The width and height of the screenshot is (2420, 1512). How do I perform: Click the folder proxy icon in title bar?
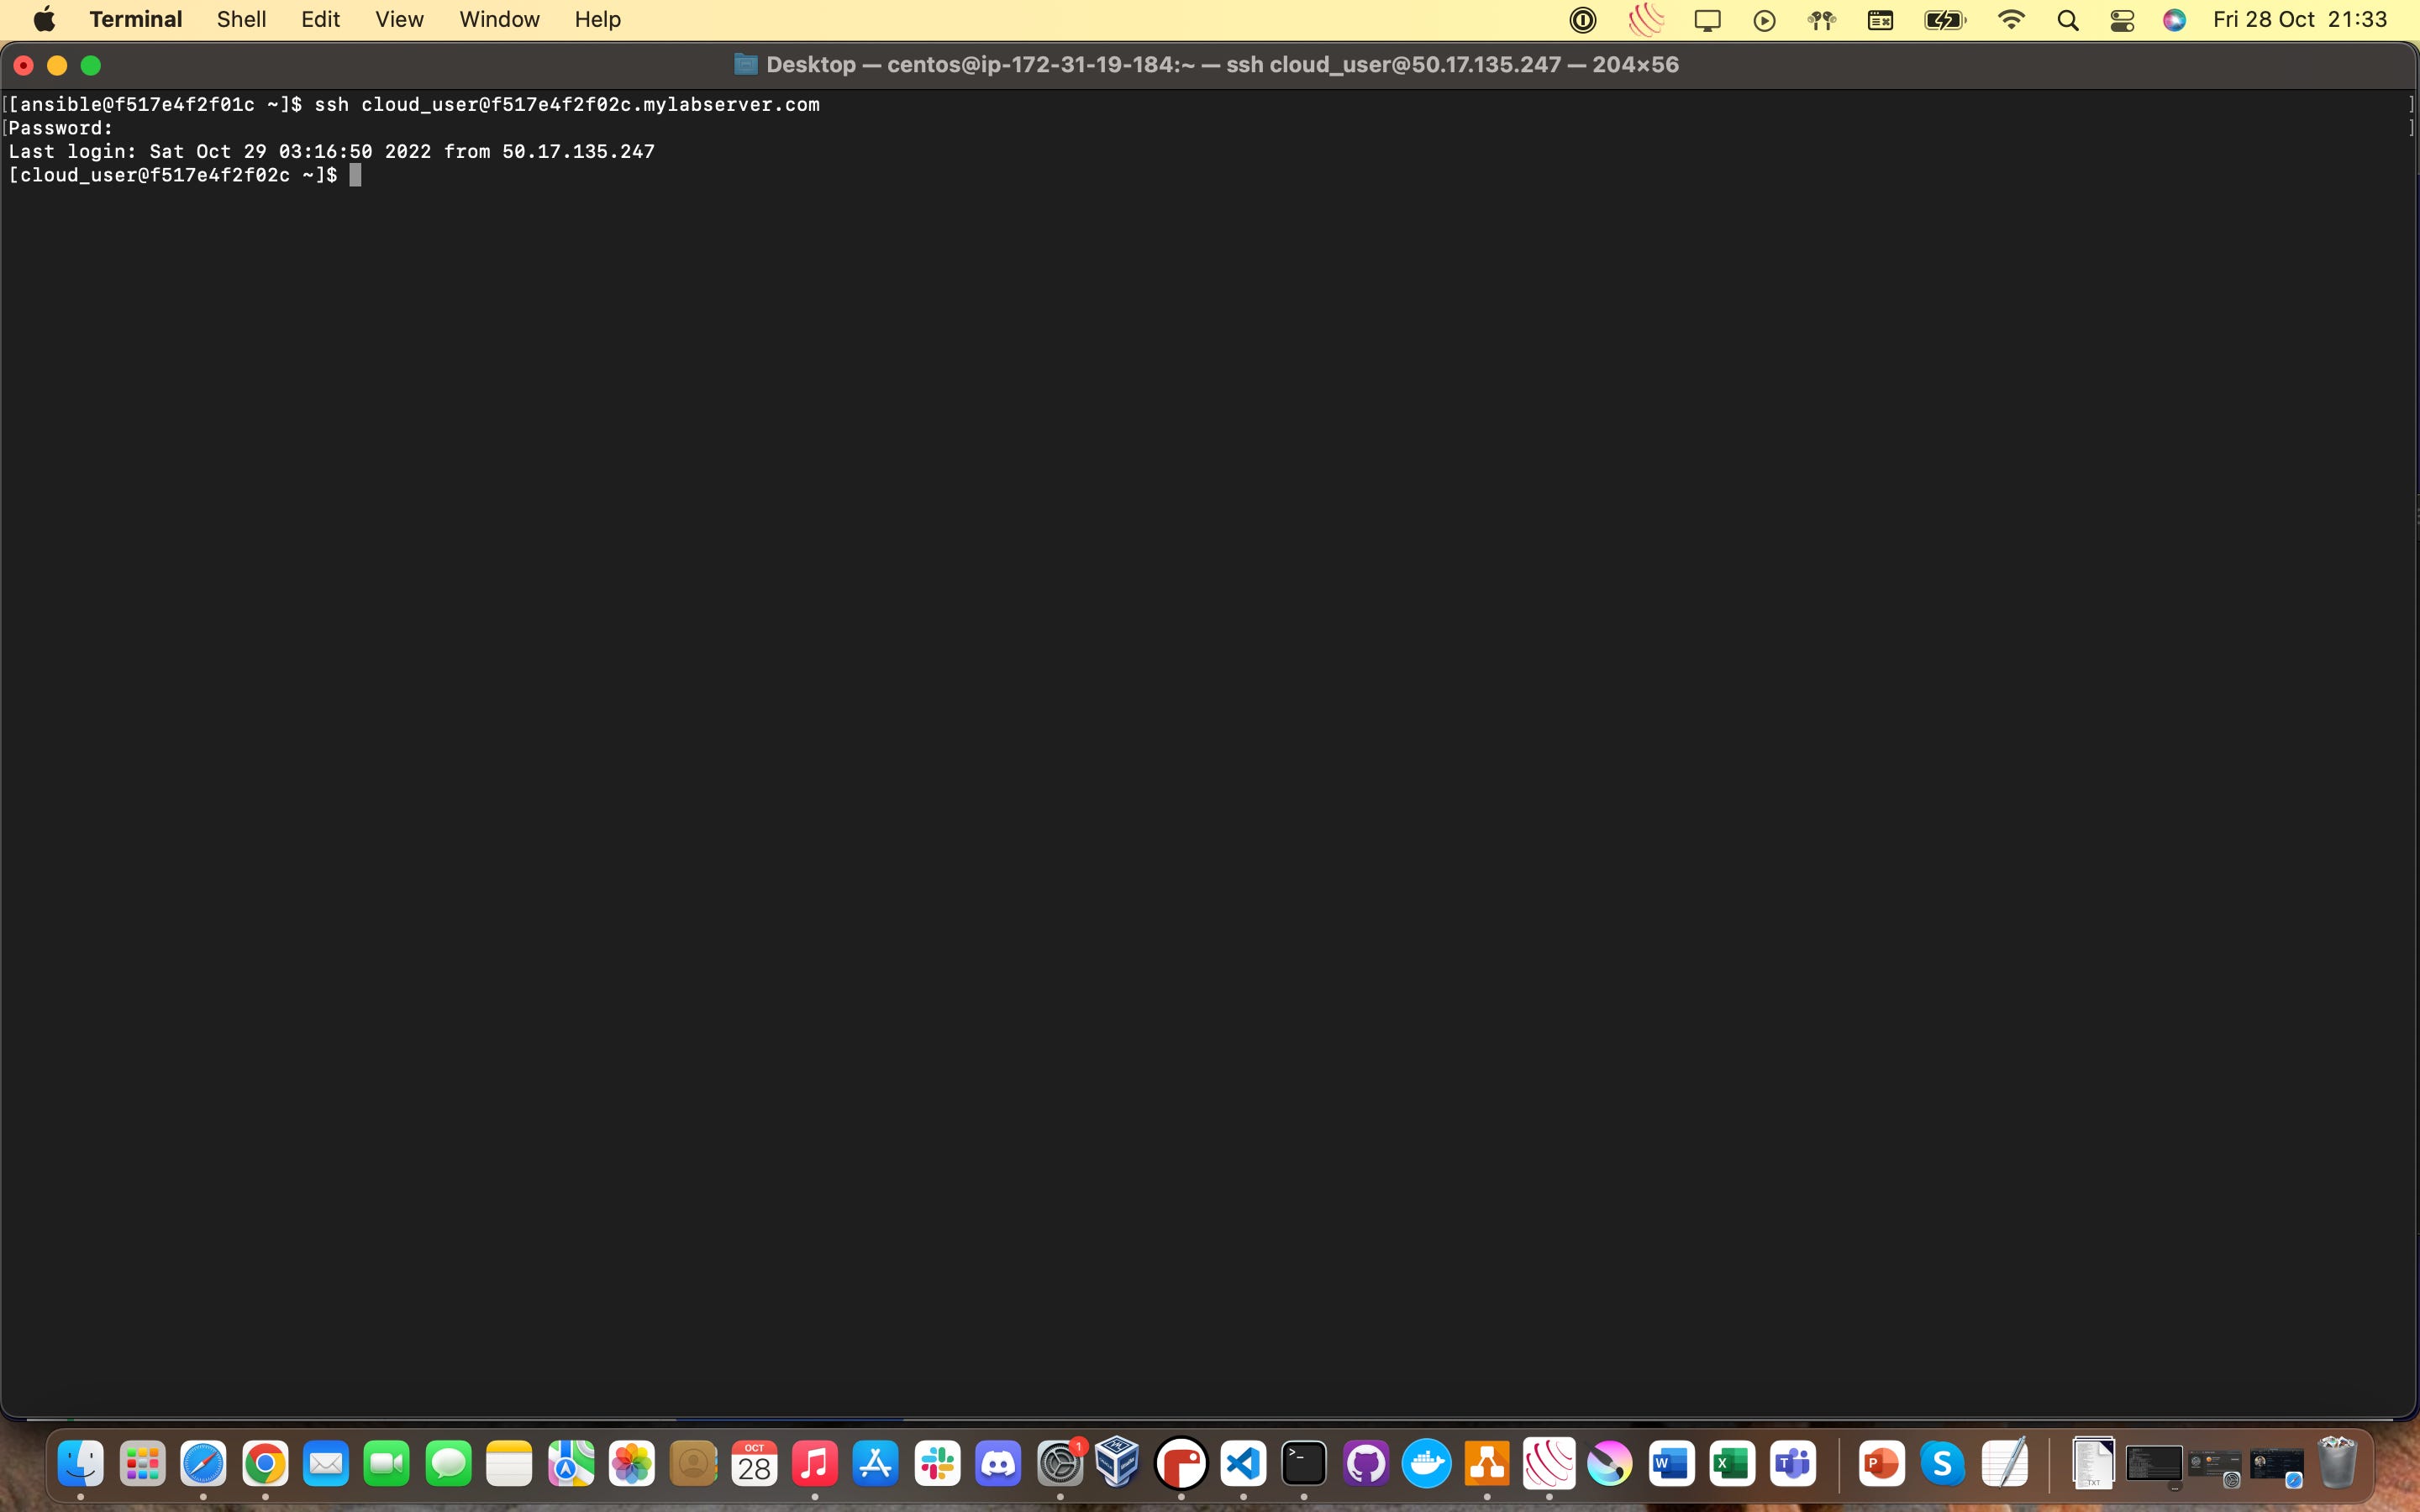[745, 65]
